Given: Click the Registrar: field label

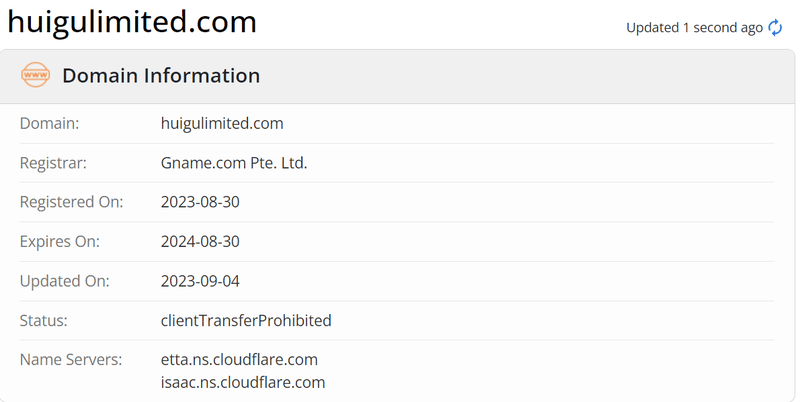Looking at the screenshot, I should click(x=53, y=163).
